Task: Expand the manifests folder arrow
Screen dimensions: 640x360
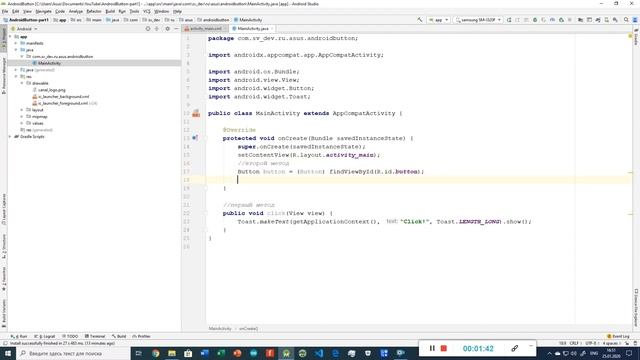Action: tap(16, 43)
